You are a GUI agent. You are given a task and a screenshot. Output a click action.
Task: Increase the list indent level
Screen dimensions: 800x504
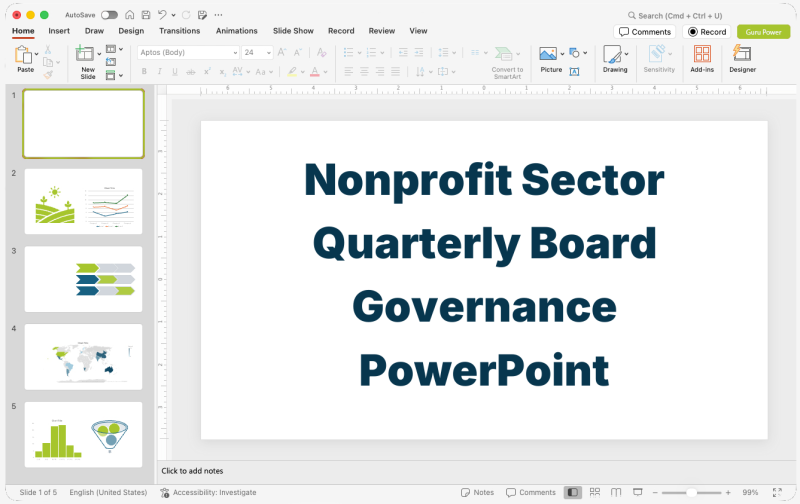click(419, 52)
